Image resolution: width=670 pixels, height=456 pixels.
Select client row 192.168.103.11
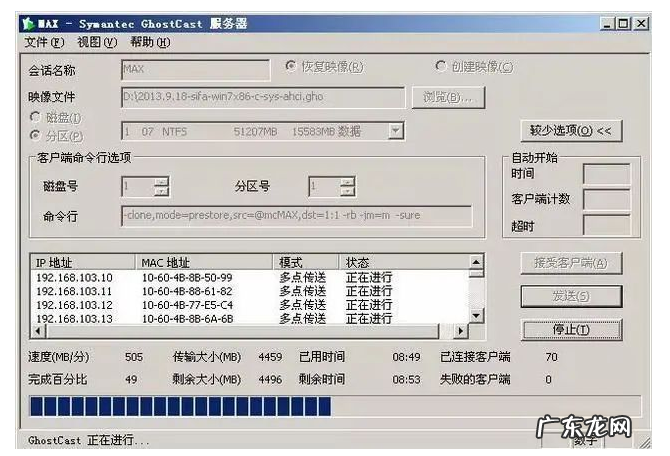point(250,291)
